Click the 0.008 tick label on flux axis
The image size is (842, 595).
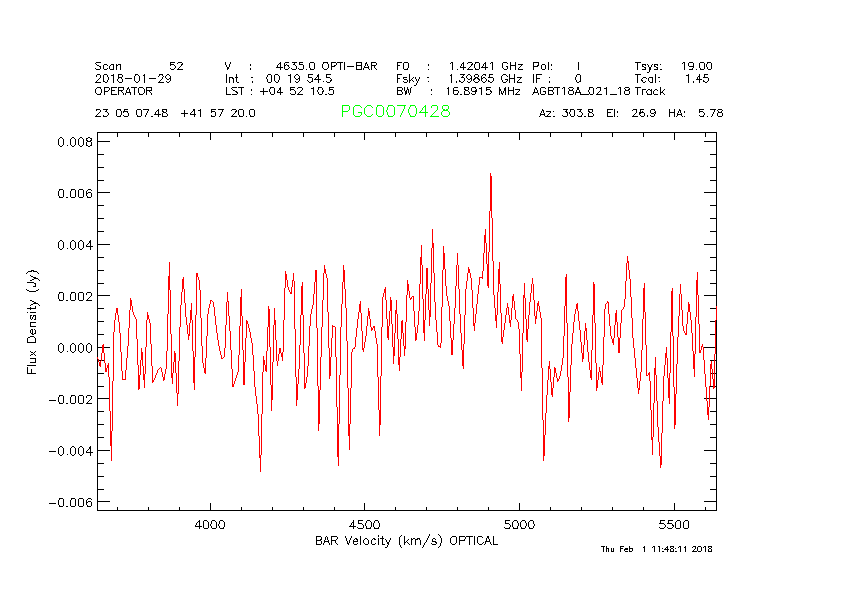(74, 142)
